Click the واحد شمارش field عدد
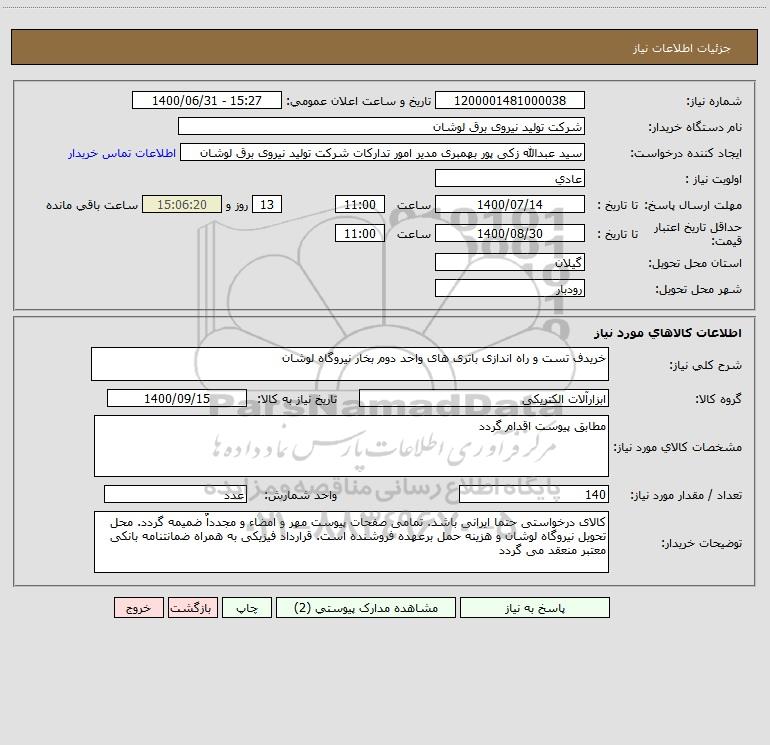 click(x=175, y=495)
